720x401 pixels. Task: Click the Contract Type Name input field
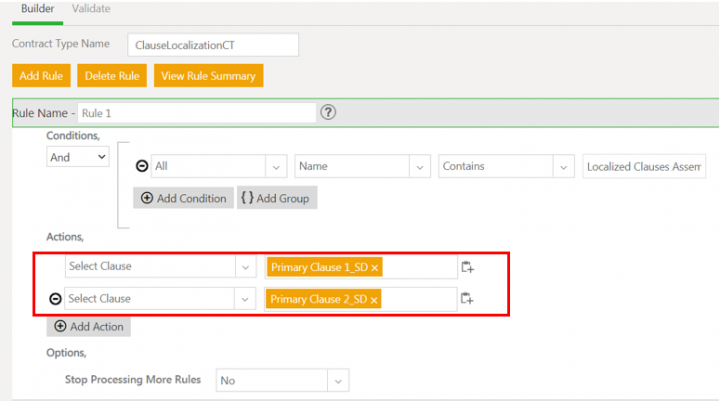[x=213, y=45]
